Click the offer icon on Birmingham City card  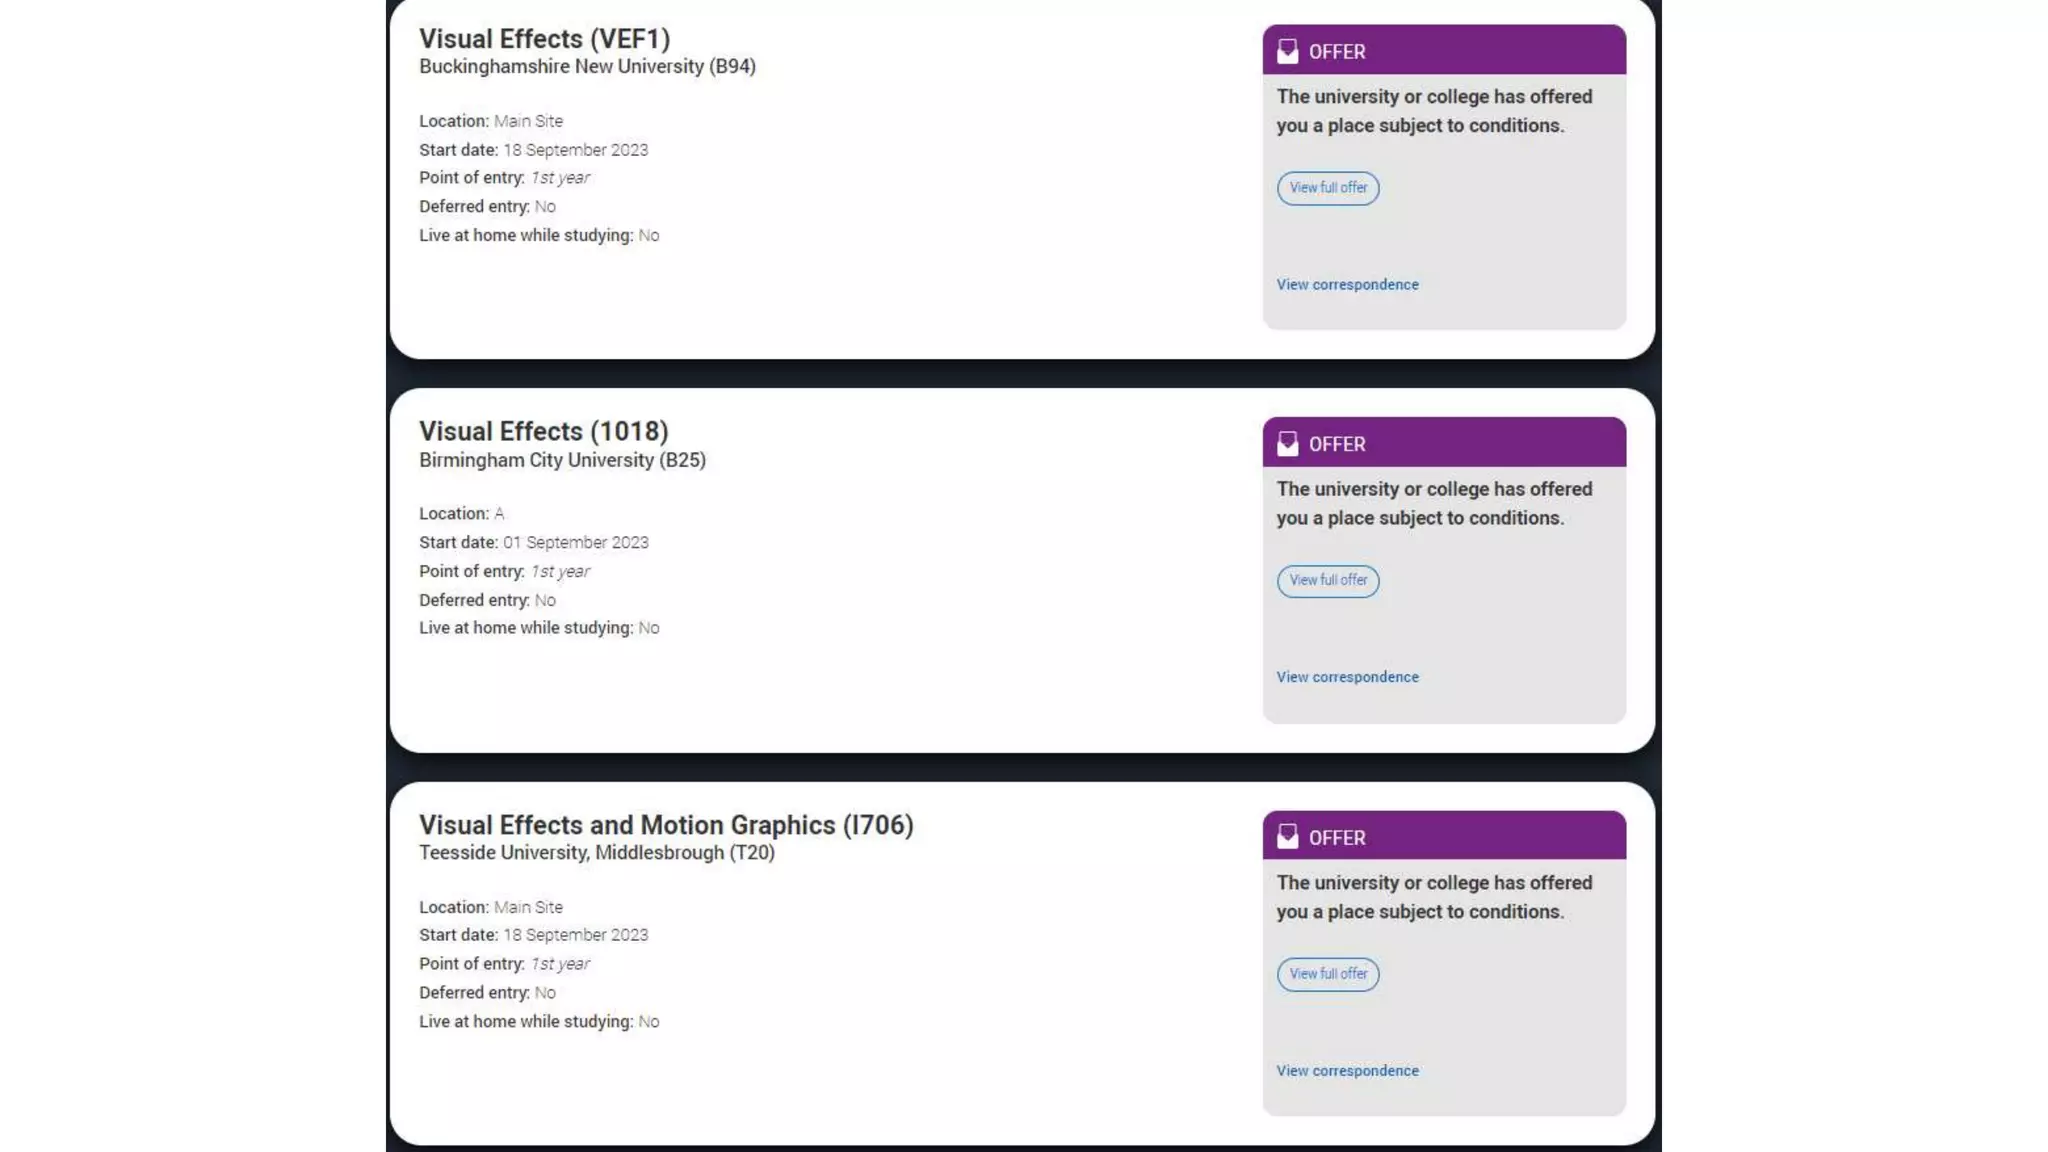(x=1287, y=444)
